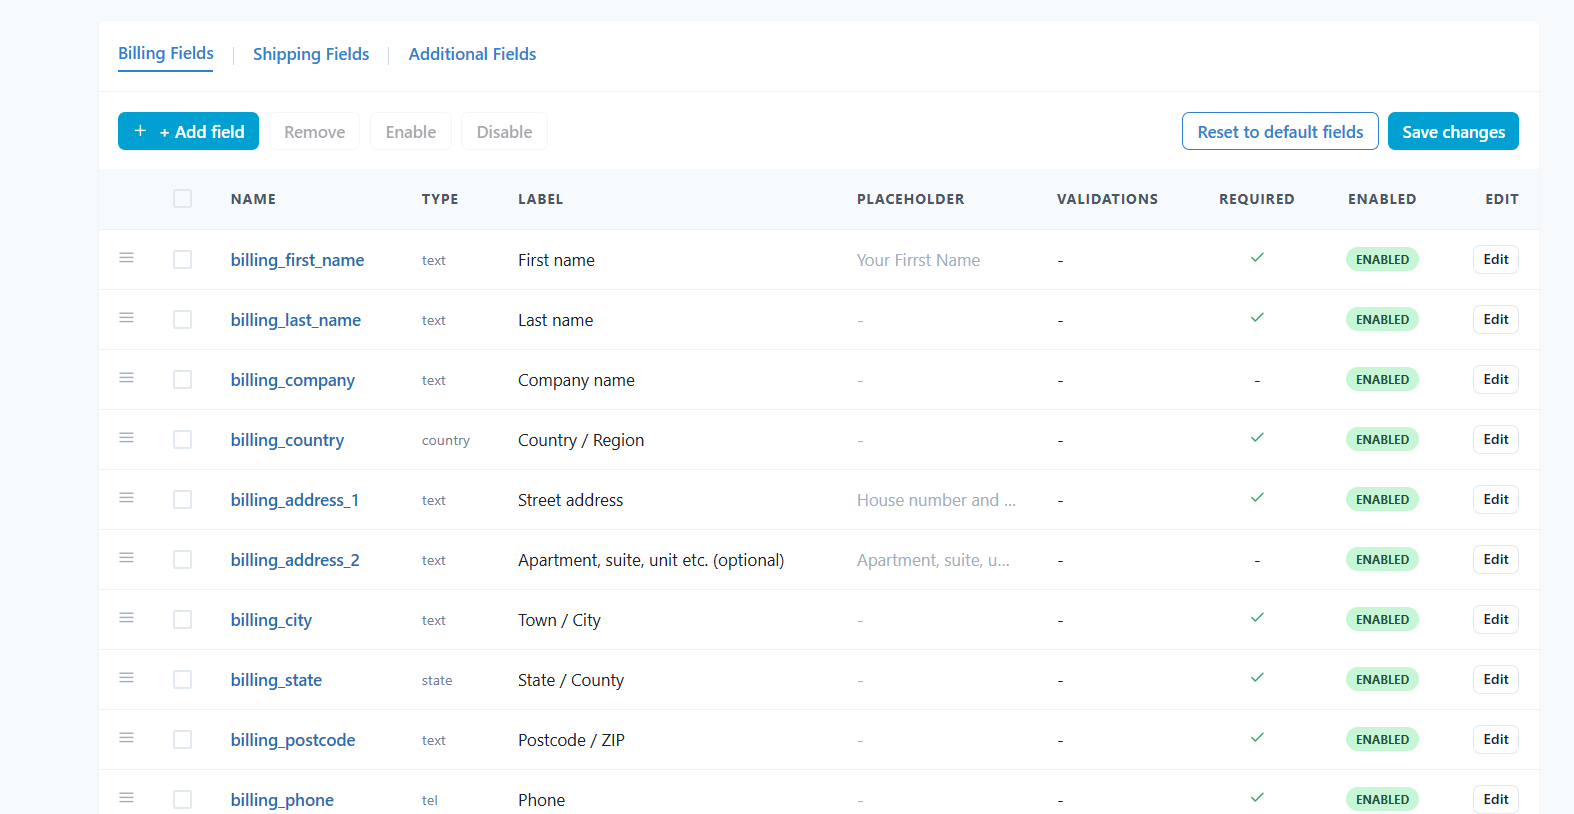1574x814 pixels.
Task: Edit the billing_address_1 field
Action: point(1496,499)
